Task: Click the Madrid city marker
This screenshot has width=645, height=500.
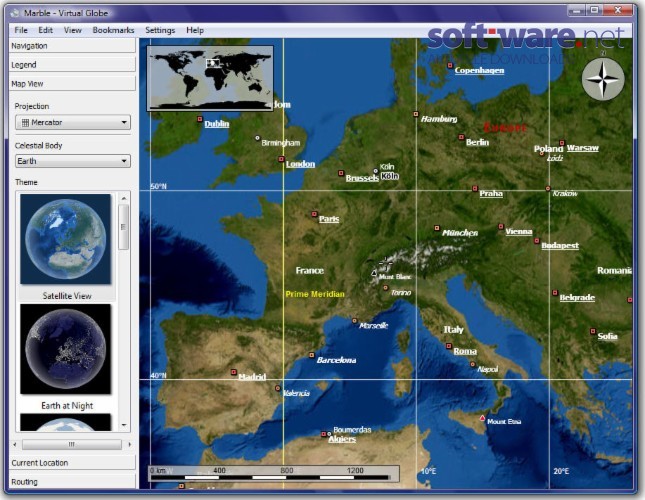Action: (x=234, y=372)
